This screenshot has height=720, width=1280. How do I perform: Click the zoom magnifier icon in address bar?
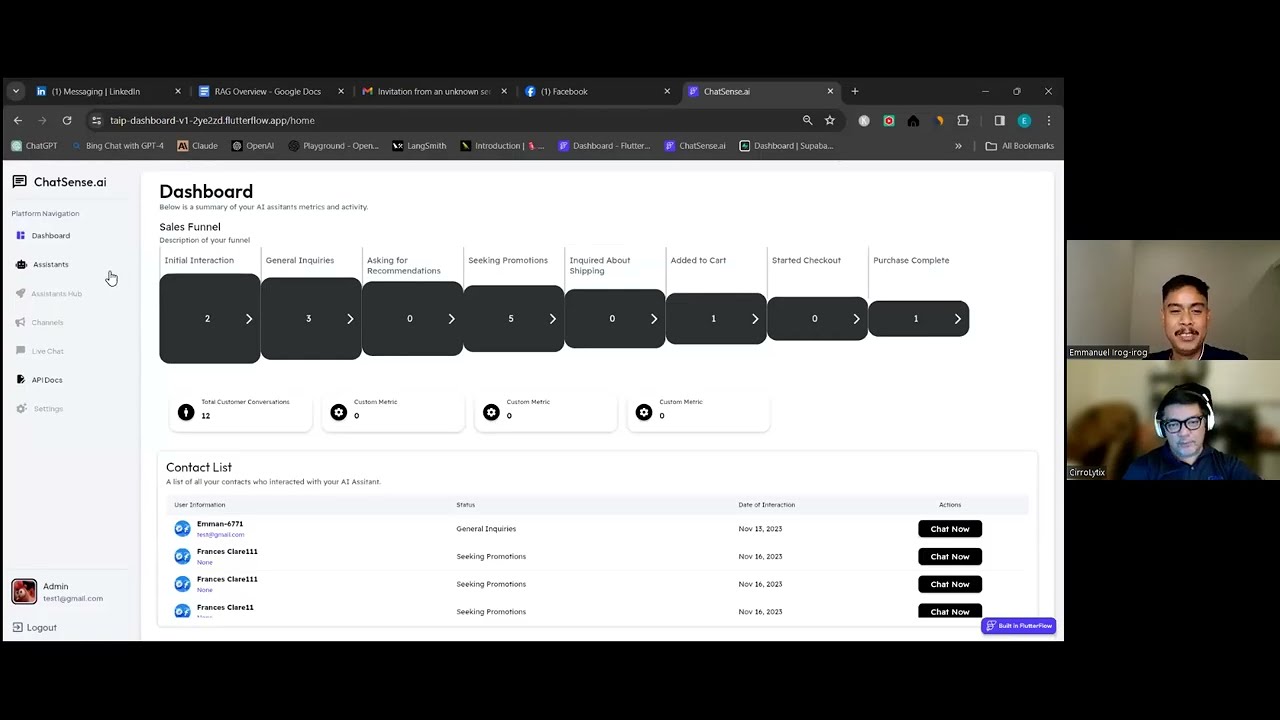pyautogui.click(x=807, y=120)
